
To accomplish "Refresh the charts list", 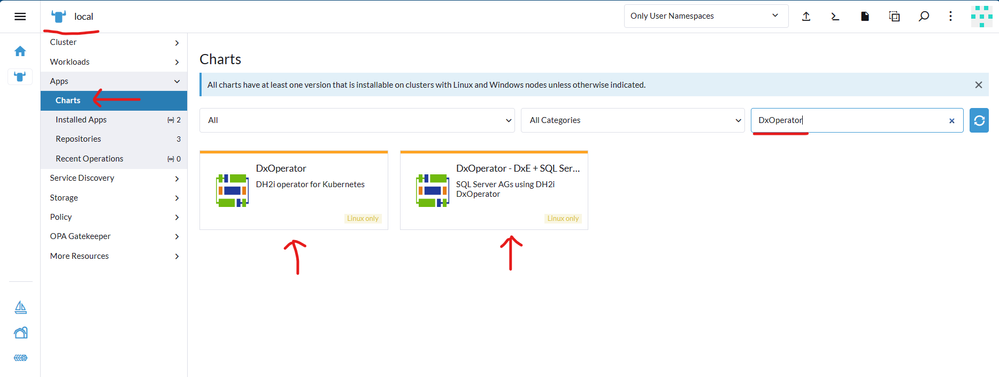I will [x=979, y=120].
